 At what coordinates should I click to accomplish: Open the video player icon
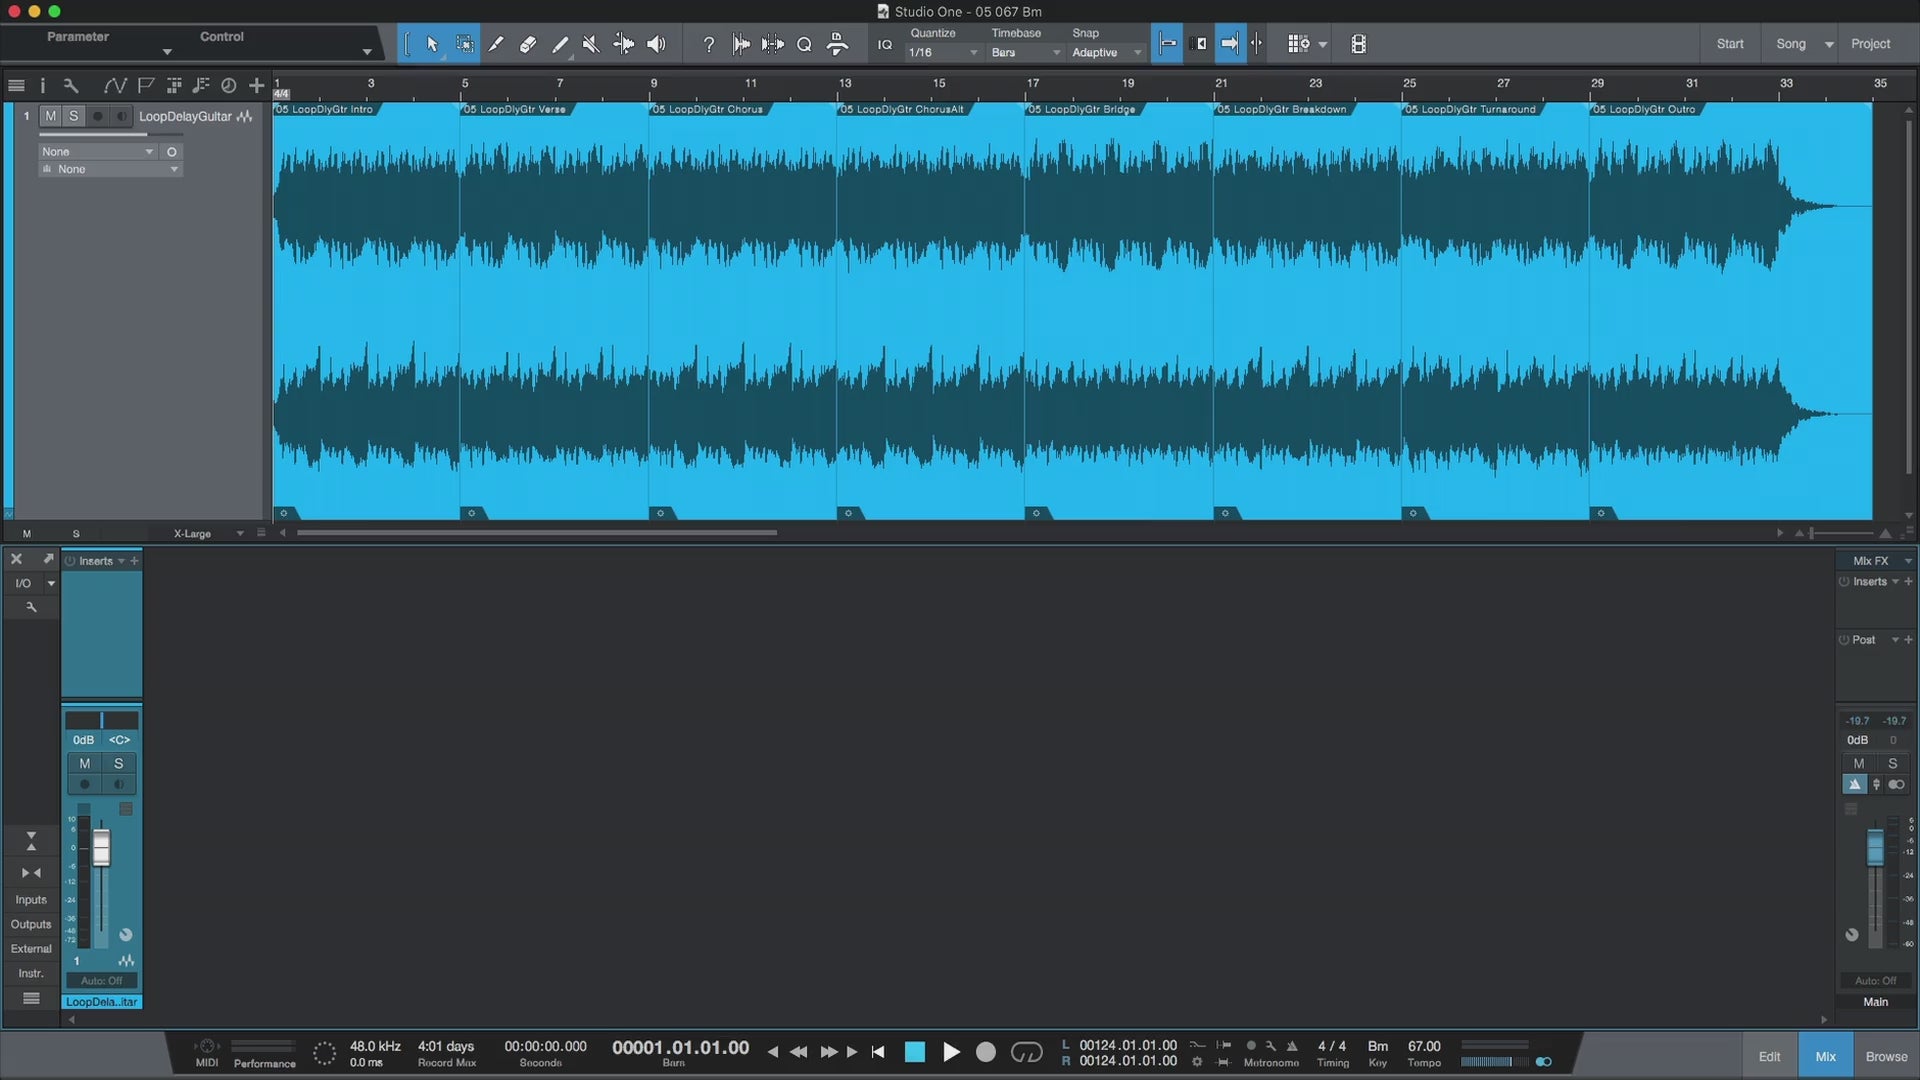point(1358,44)
